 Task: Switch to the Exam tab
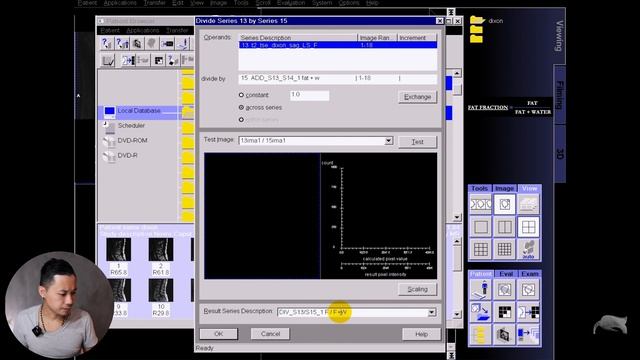(x=530, y=273)
